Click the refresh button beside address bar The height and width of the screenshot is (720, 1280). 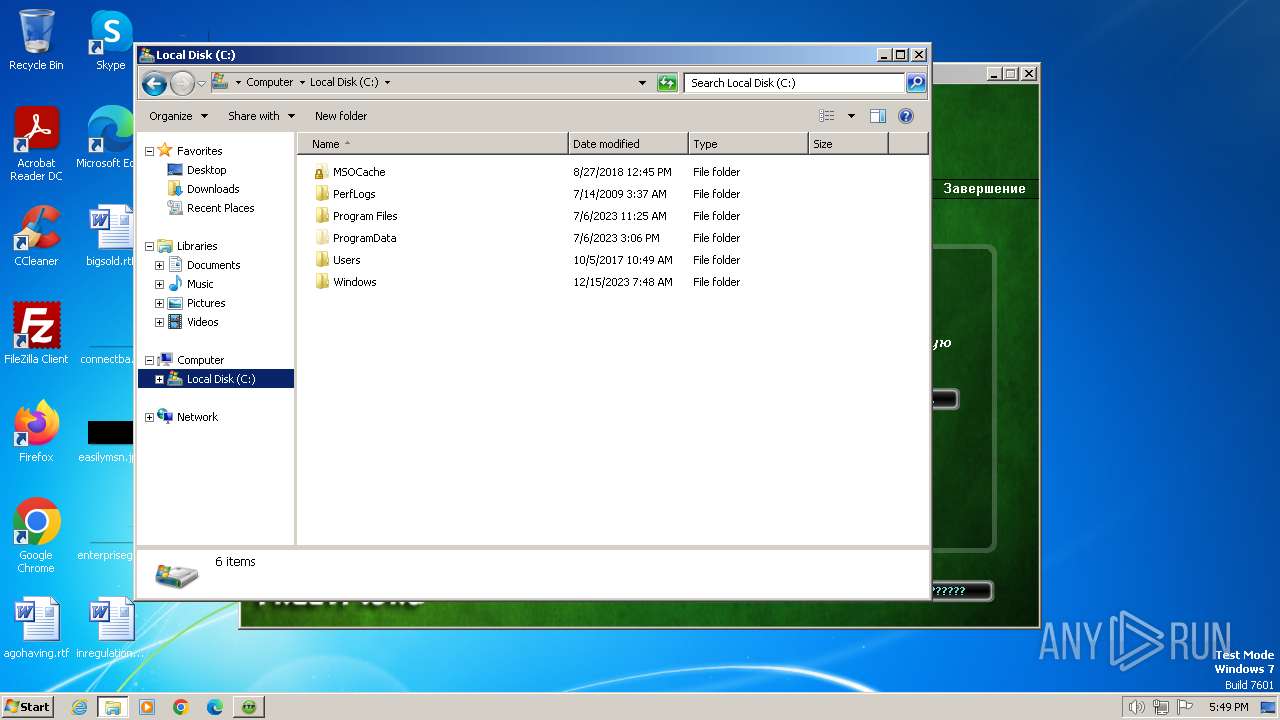[667, 83]
